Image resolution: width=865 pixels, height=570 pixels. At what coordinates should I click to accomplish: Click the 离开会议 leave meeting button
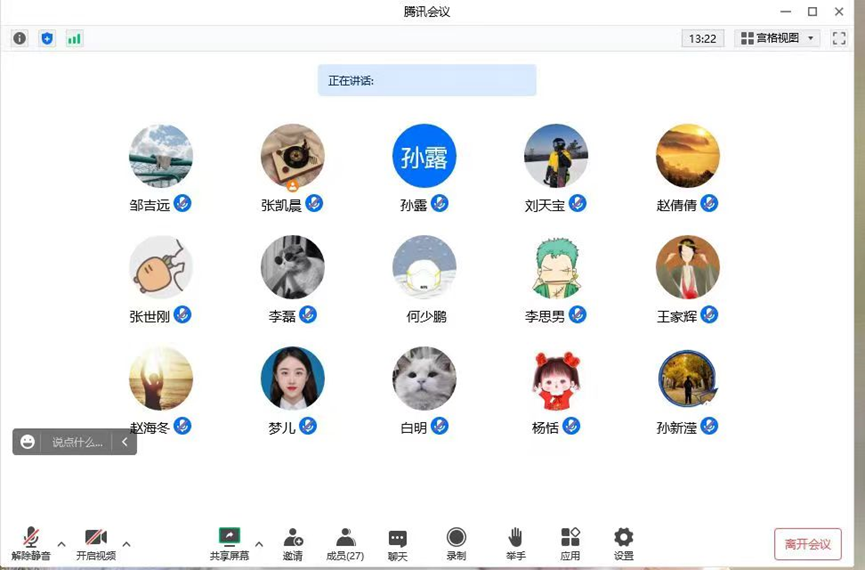pyautogui.click(x=807, y=544)
